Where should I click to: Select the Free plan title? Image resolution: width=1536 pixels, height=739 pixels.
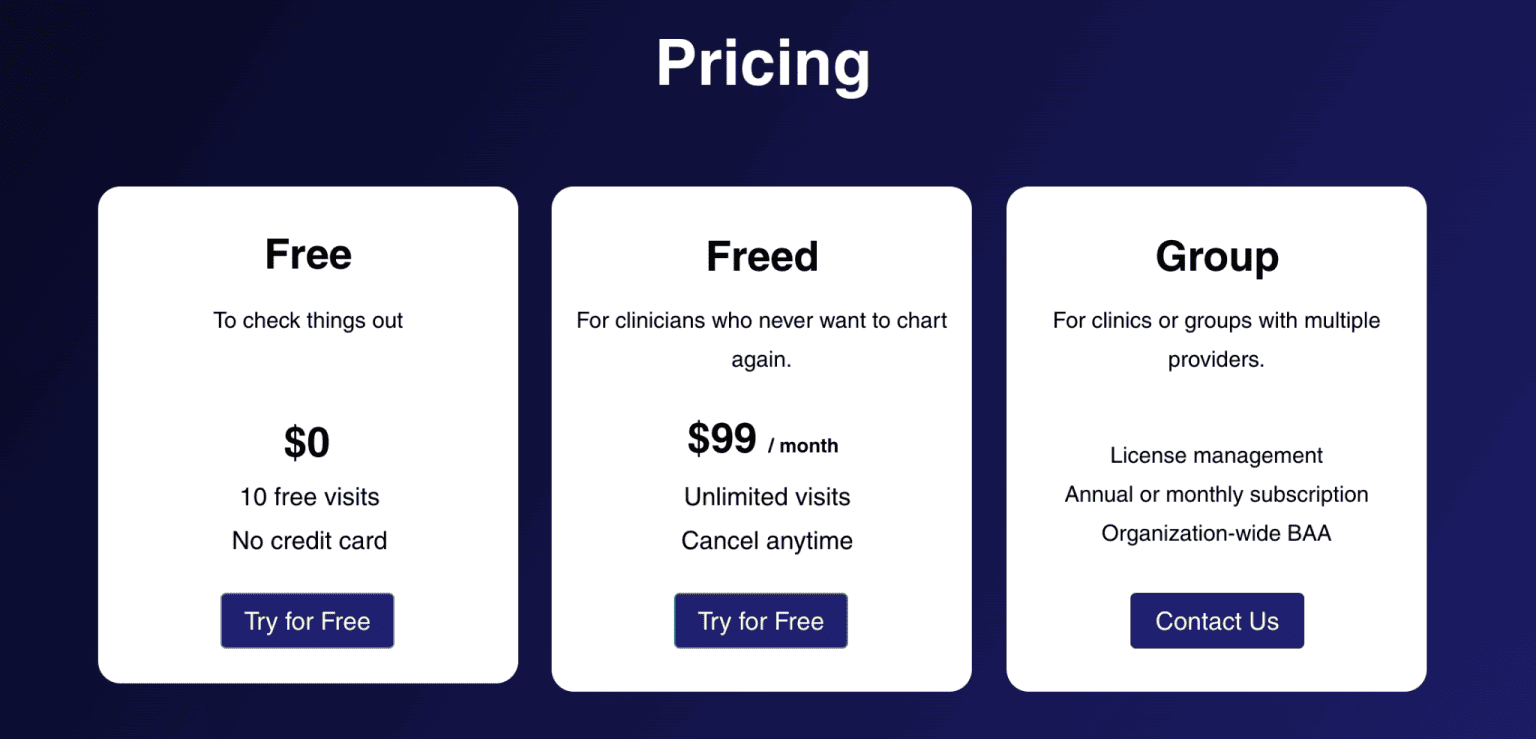pyautogui.click(x=308, y=254)
